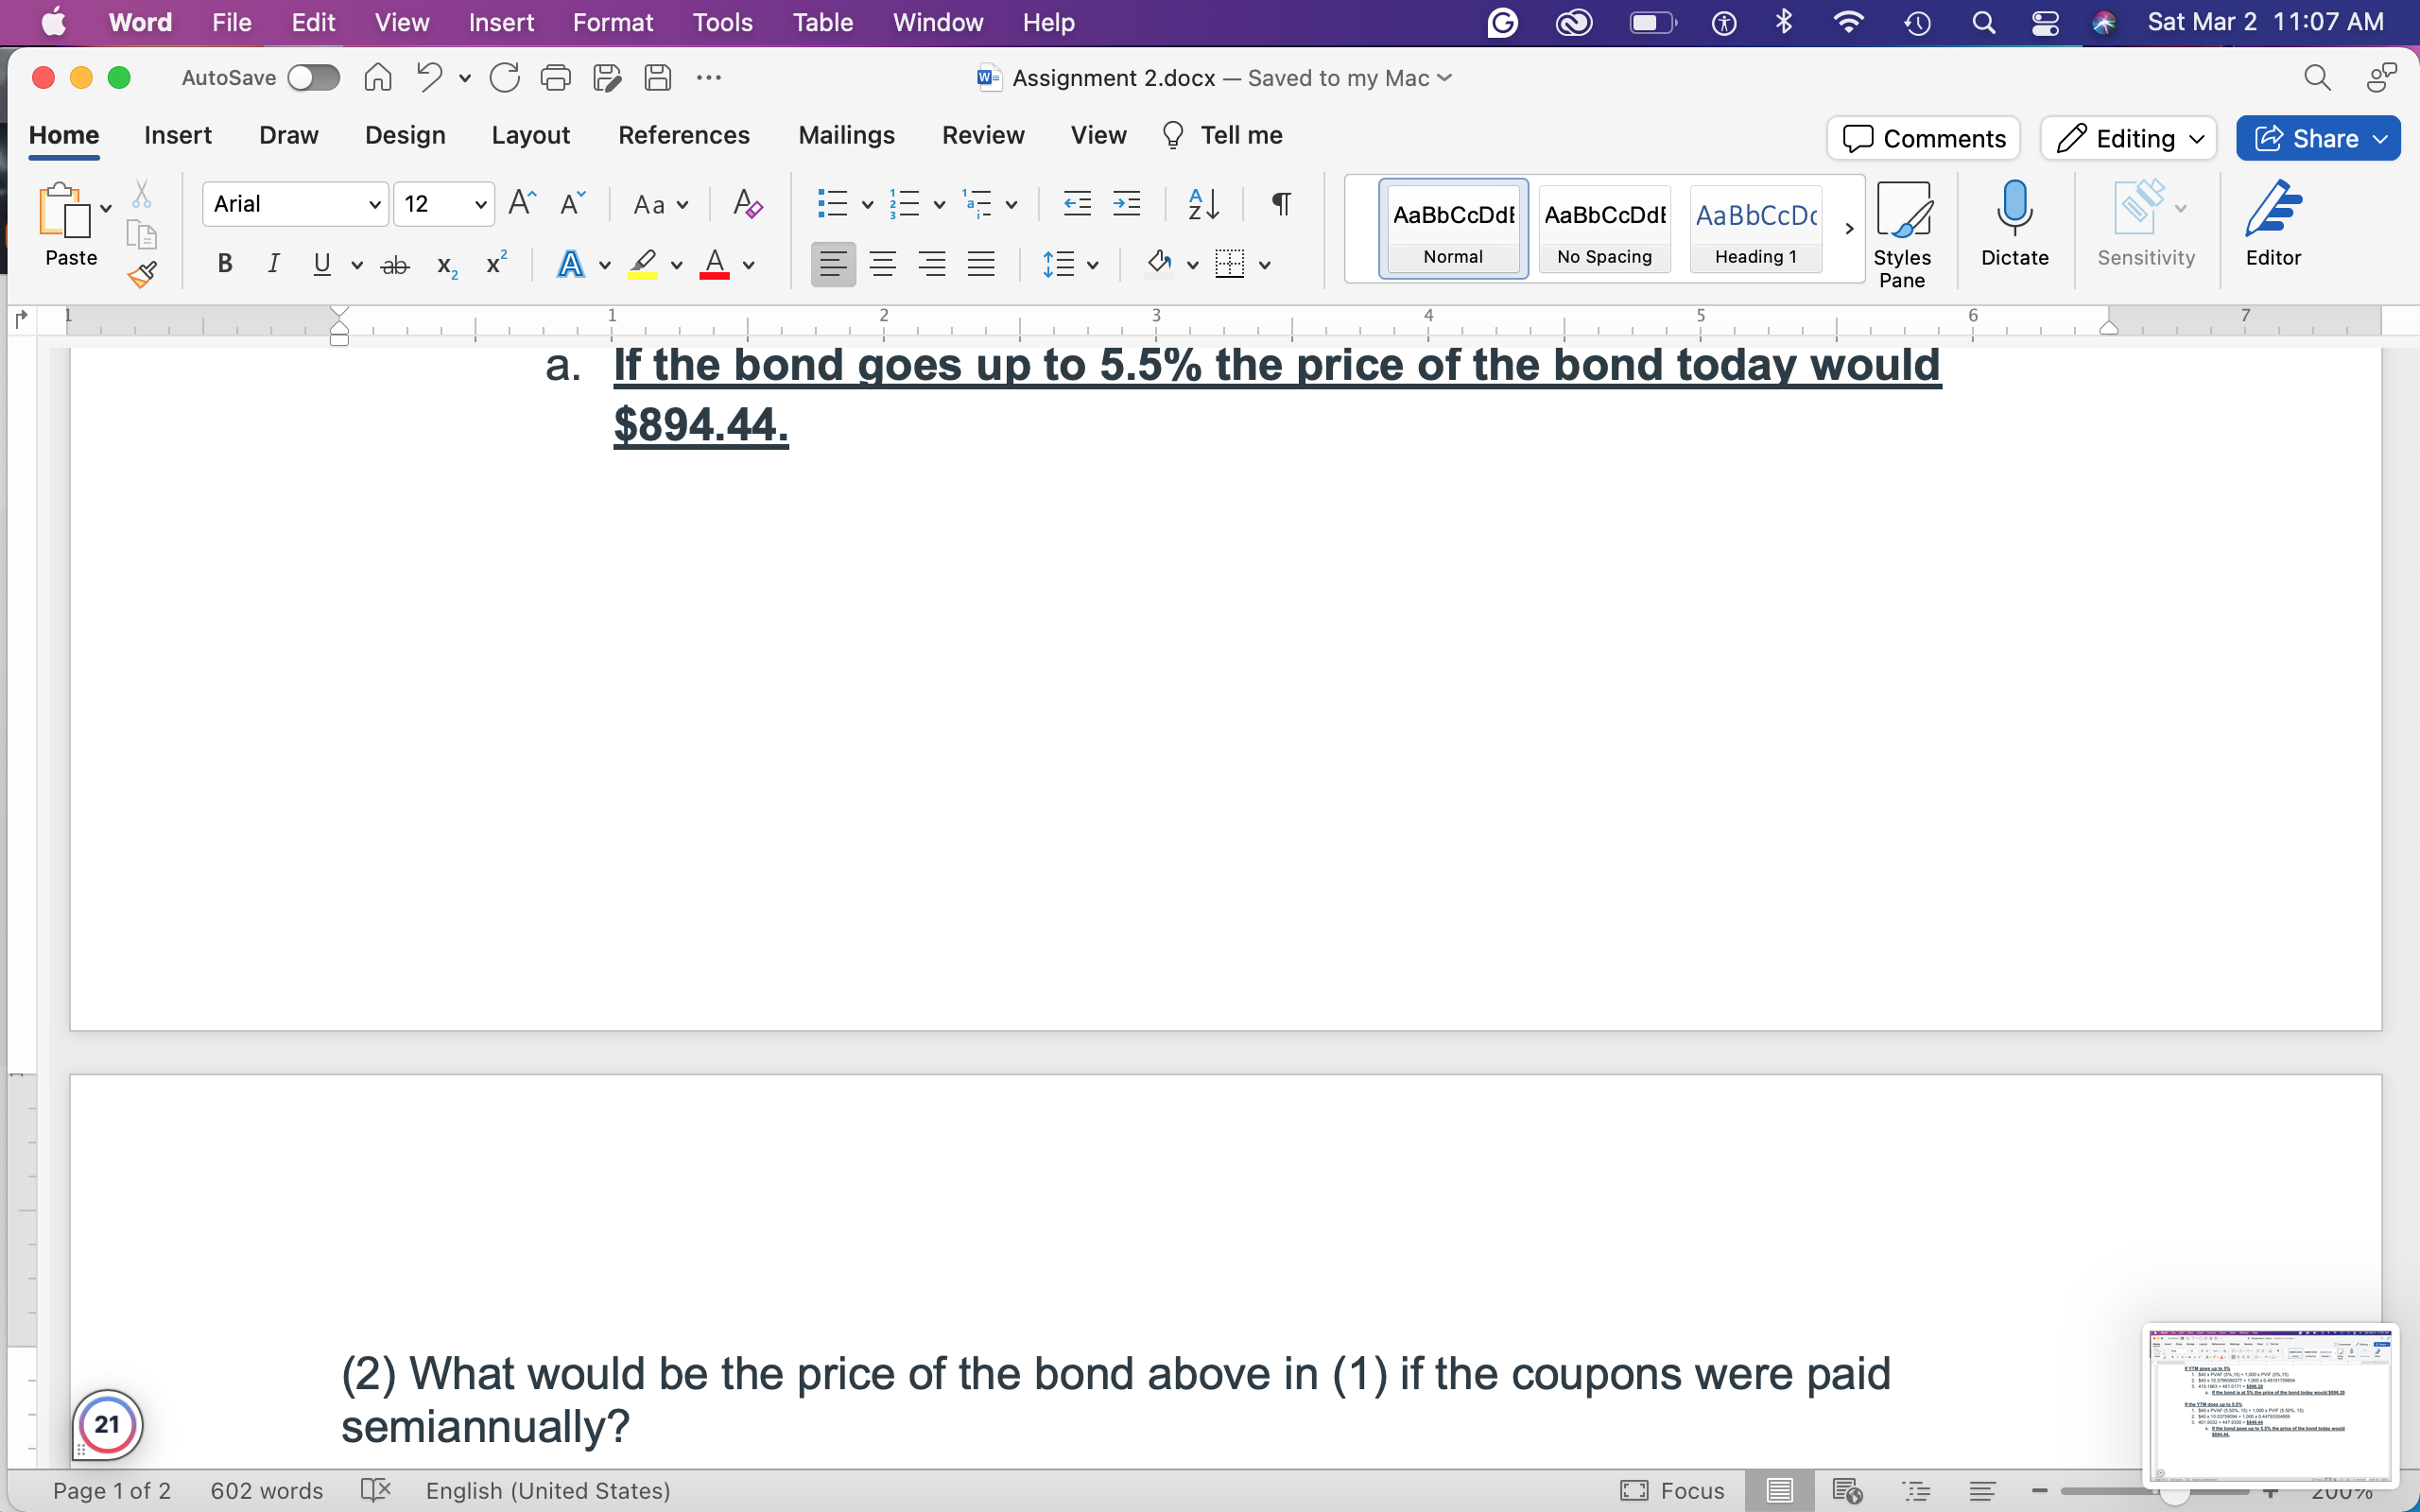Click the Sort icon
2420x1512 pixels.
coord(1202,203)
